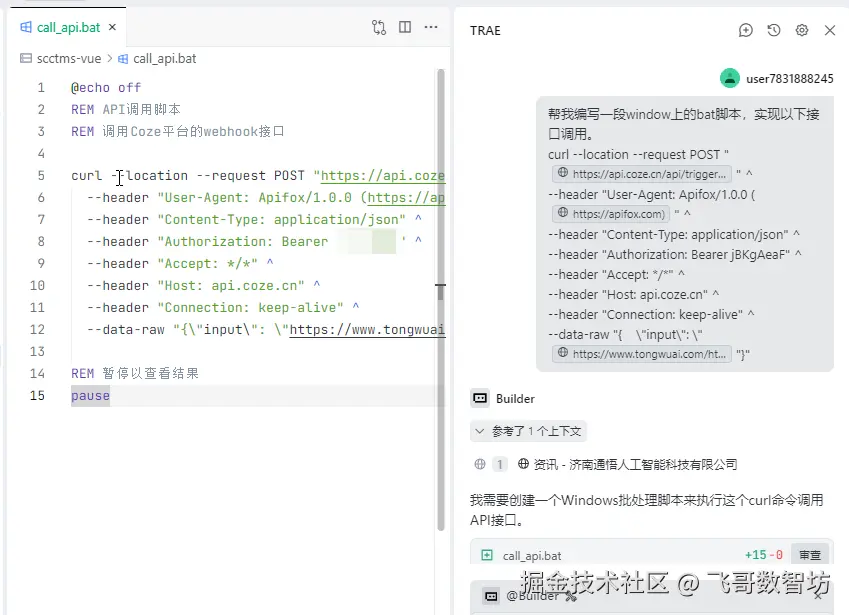849x615 pixels.
Task: Open the www.tongwuai.com link chip in chat
Action: [x=642, y=354]
